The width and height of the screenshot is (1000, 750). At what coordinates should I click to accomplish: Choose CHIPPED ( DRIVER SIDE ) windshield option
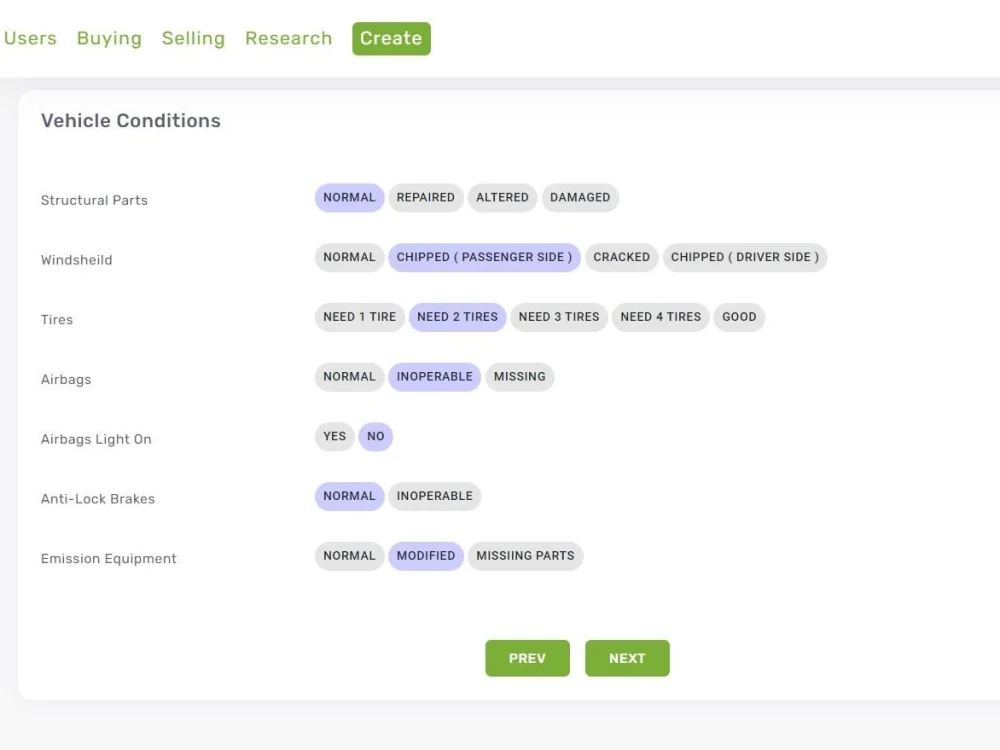745,257
